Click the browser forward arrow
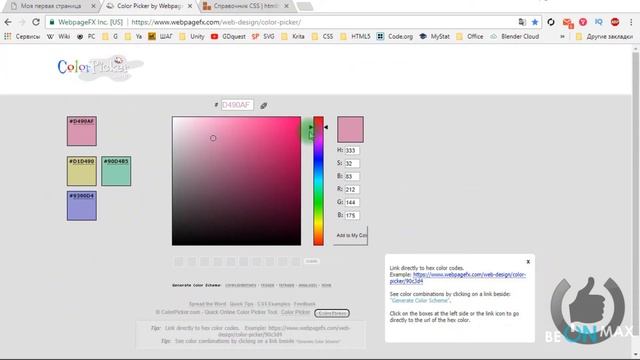Screen dimensions: 640x360 click(22, 22)
